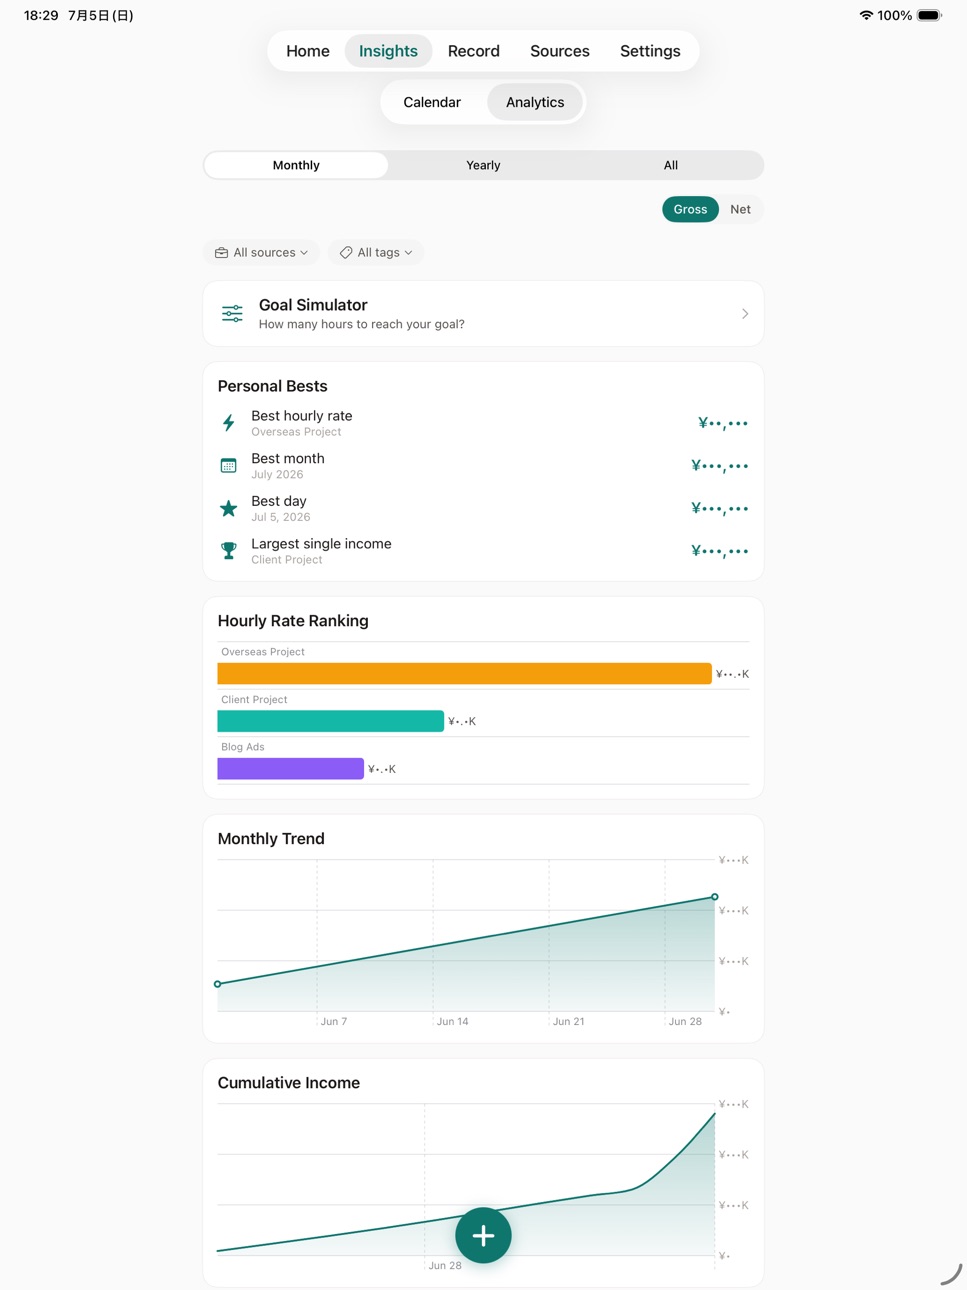
Task: Click the briefcase icon in All sources
Action: (x=221, y=253)
